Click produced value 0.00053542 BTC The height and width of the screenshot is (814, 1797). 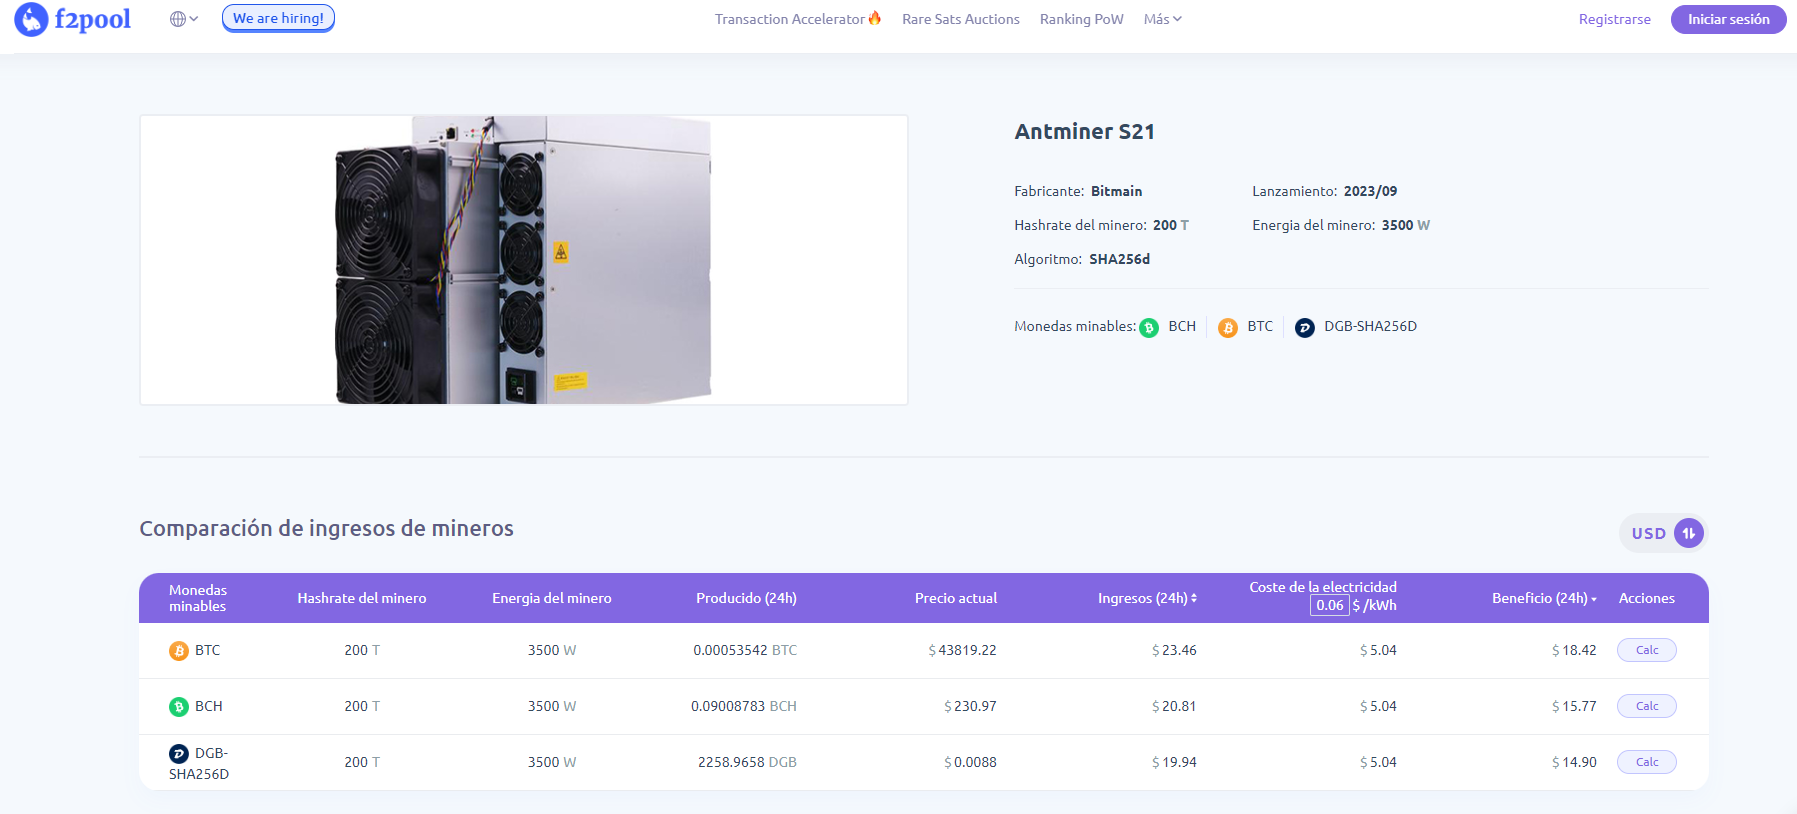[745, 650]
